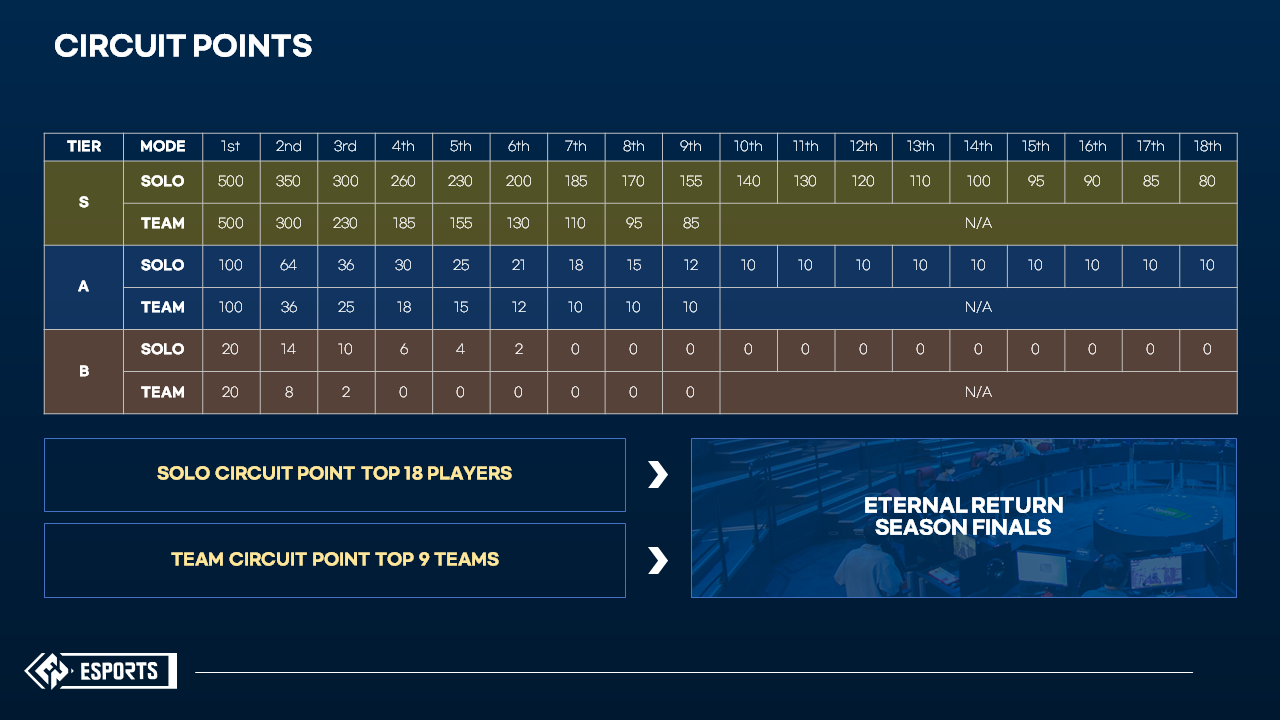Click the 1st place column header
Image resolution: width=1280 pixels, height=720 pixels.
231,146
